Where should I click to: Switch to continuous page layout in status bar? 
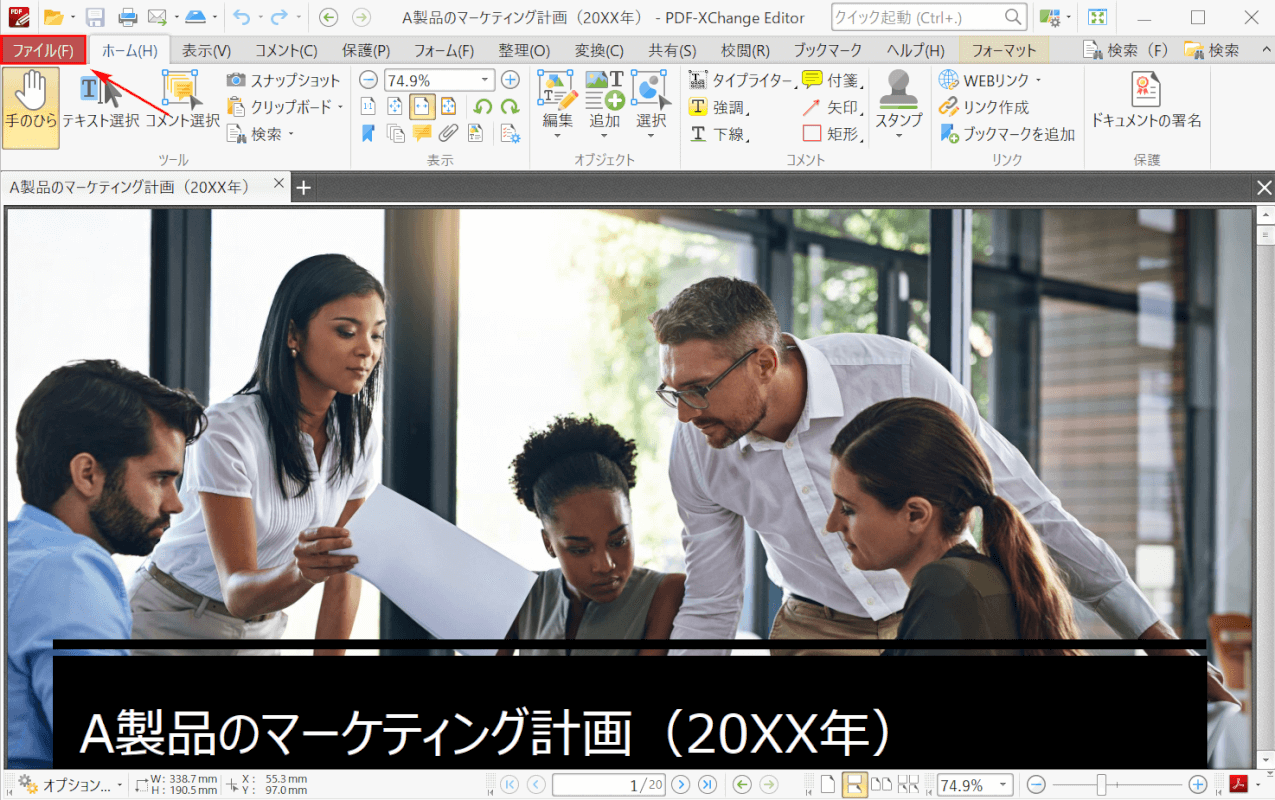click(x=855, y=785)
